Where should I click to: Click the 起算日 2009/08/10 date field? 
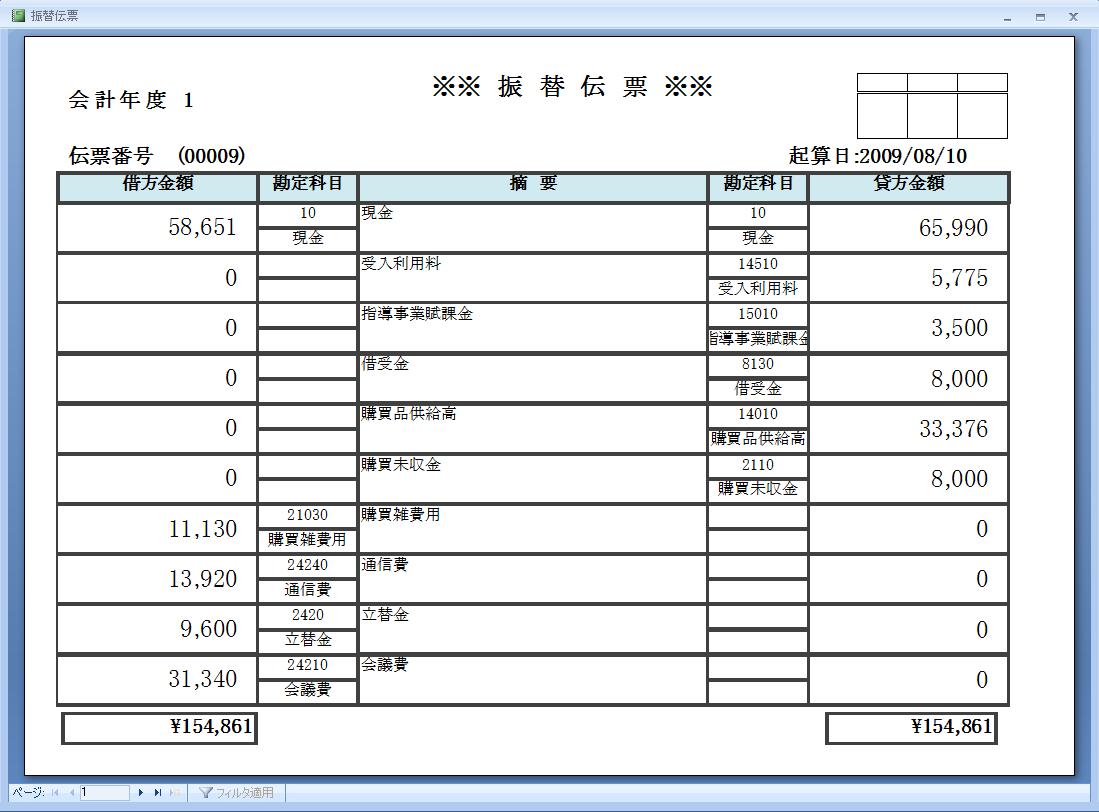(877, 156)
